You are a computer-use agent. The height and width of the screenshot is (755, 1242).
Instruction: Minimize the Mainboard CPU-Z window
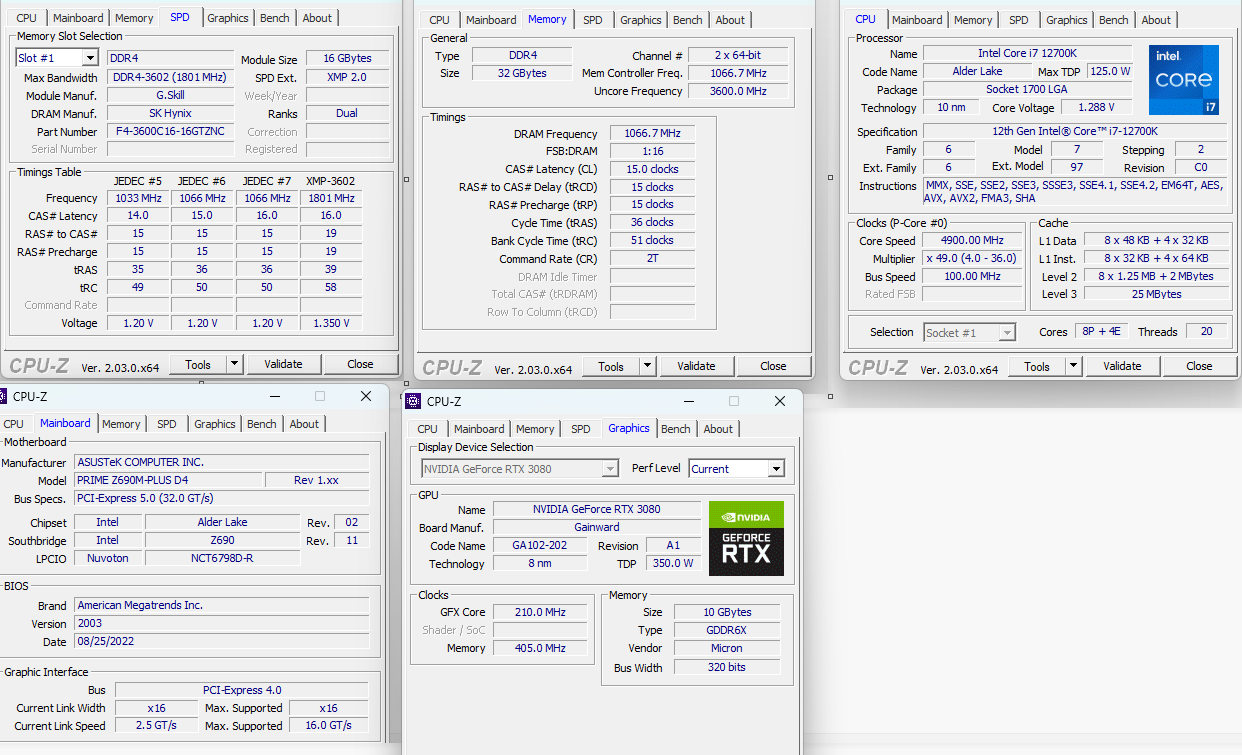pyautogui.click(x=273, y=396)
